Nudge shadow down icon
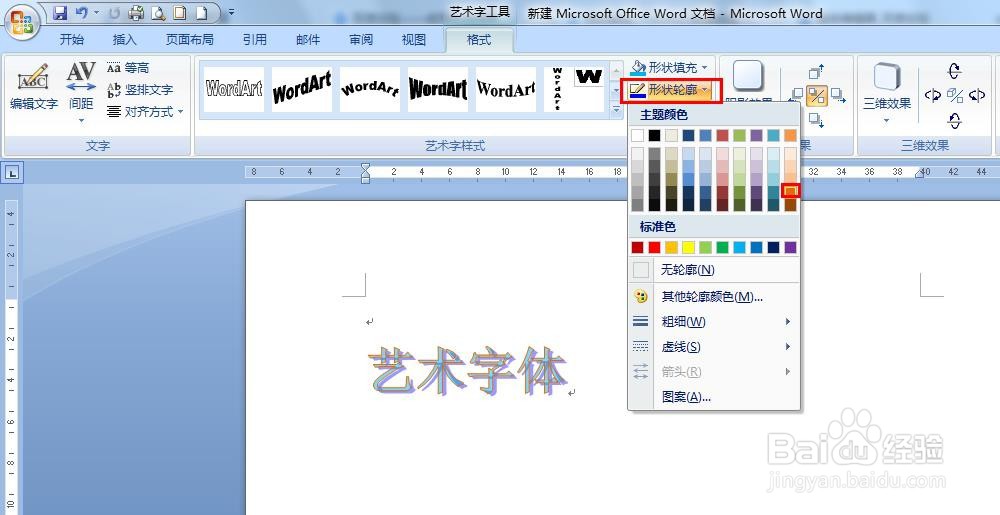 click(x=816, y=119)
